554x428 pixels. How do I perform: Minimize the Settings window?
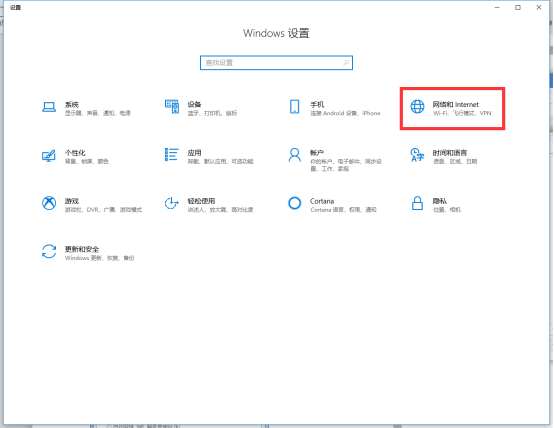coord(497,7)
